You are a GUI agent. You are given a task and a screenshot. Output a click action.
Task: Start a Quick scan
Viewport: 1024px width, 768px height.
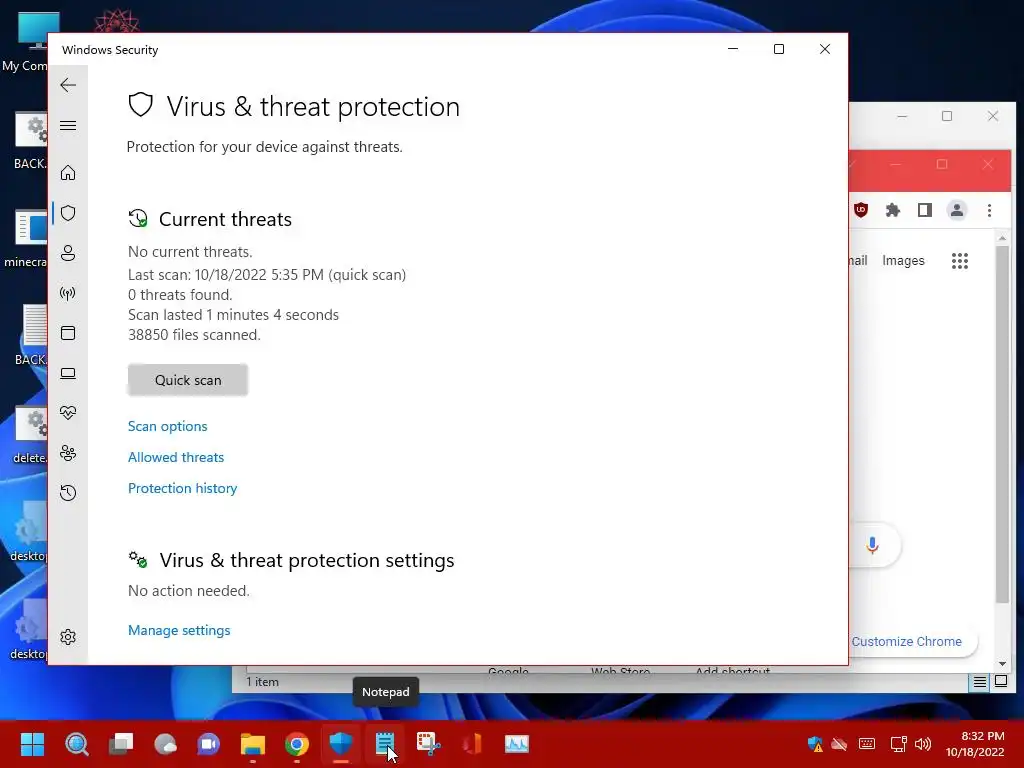[188, 380]
